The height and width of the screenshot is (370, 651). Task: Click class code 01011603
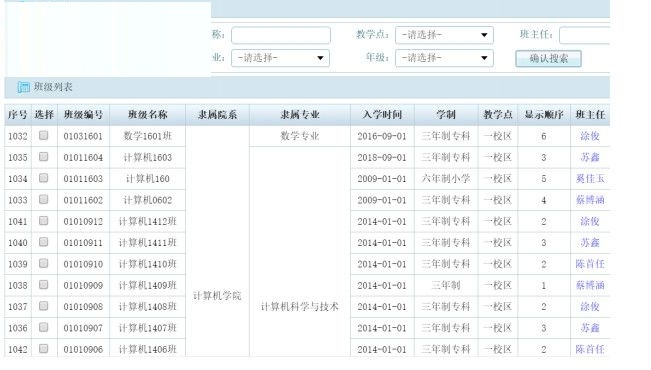(x=83, y=179)
